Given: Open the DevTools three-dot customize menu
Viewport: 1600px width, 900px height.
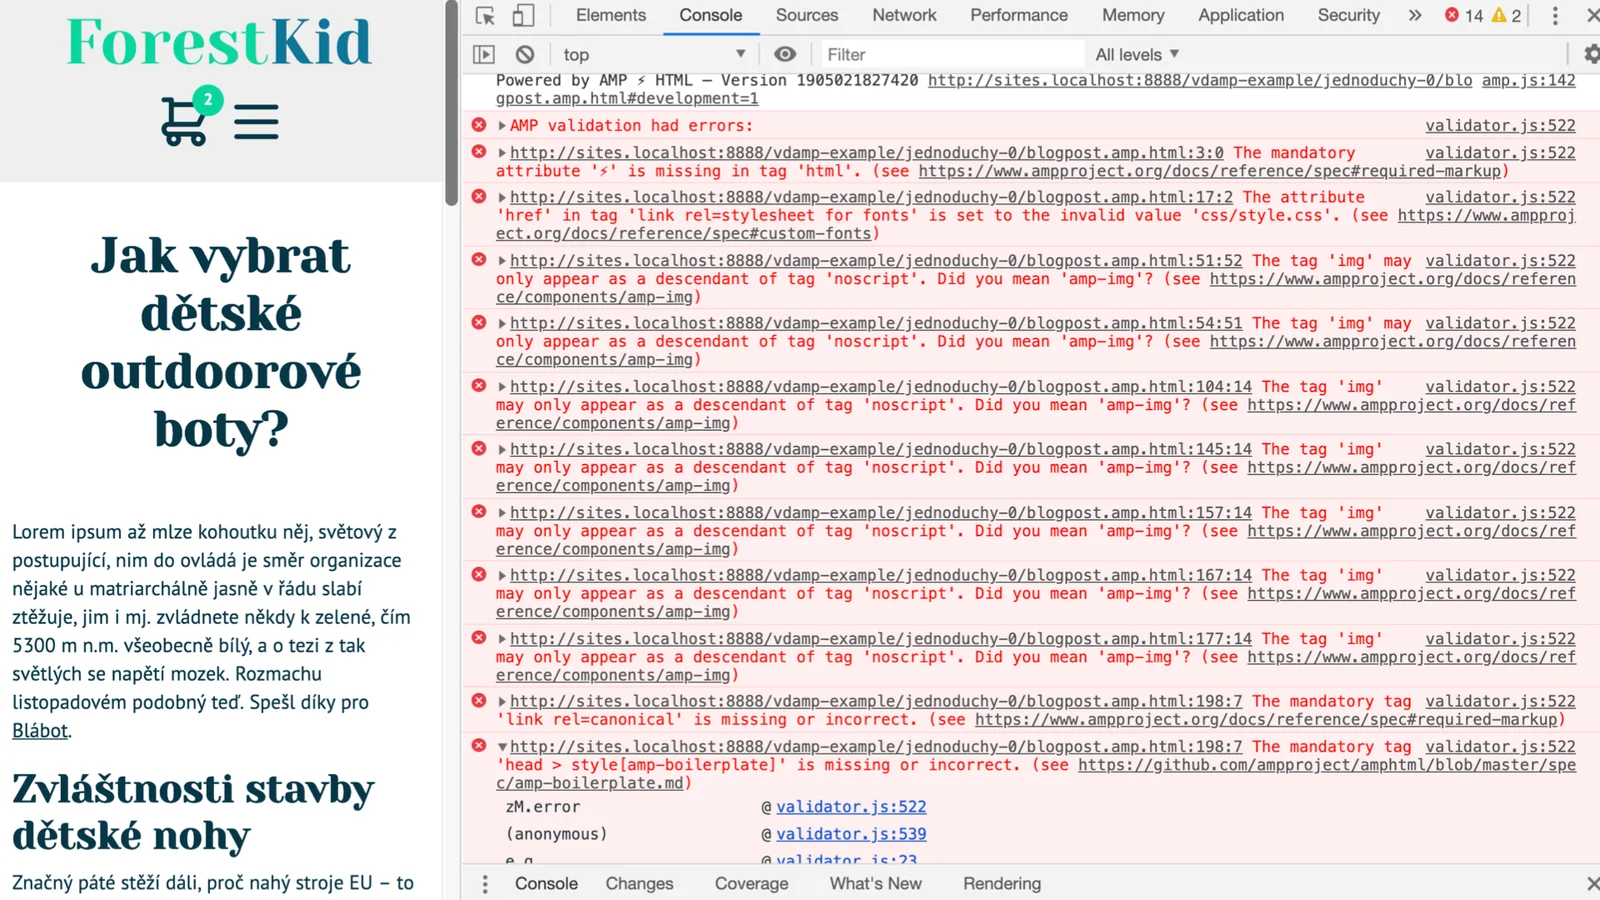Looking at the screenshot, I should tap(1555, 16).
